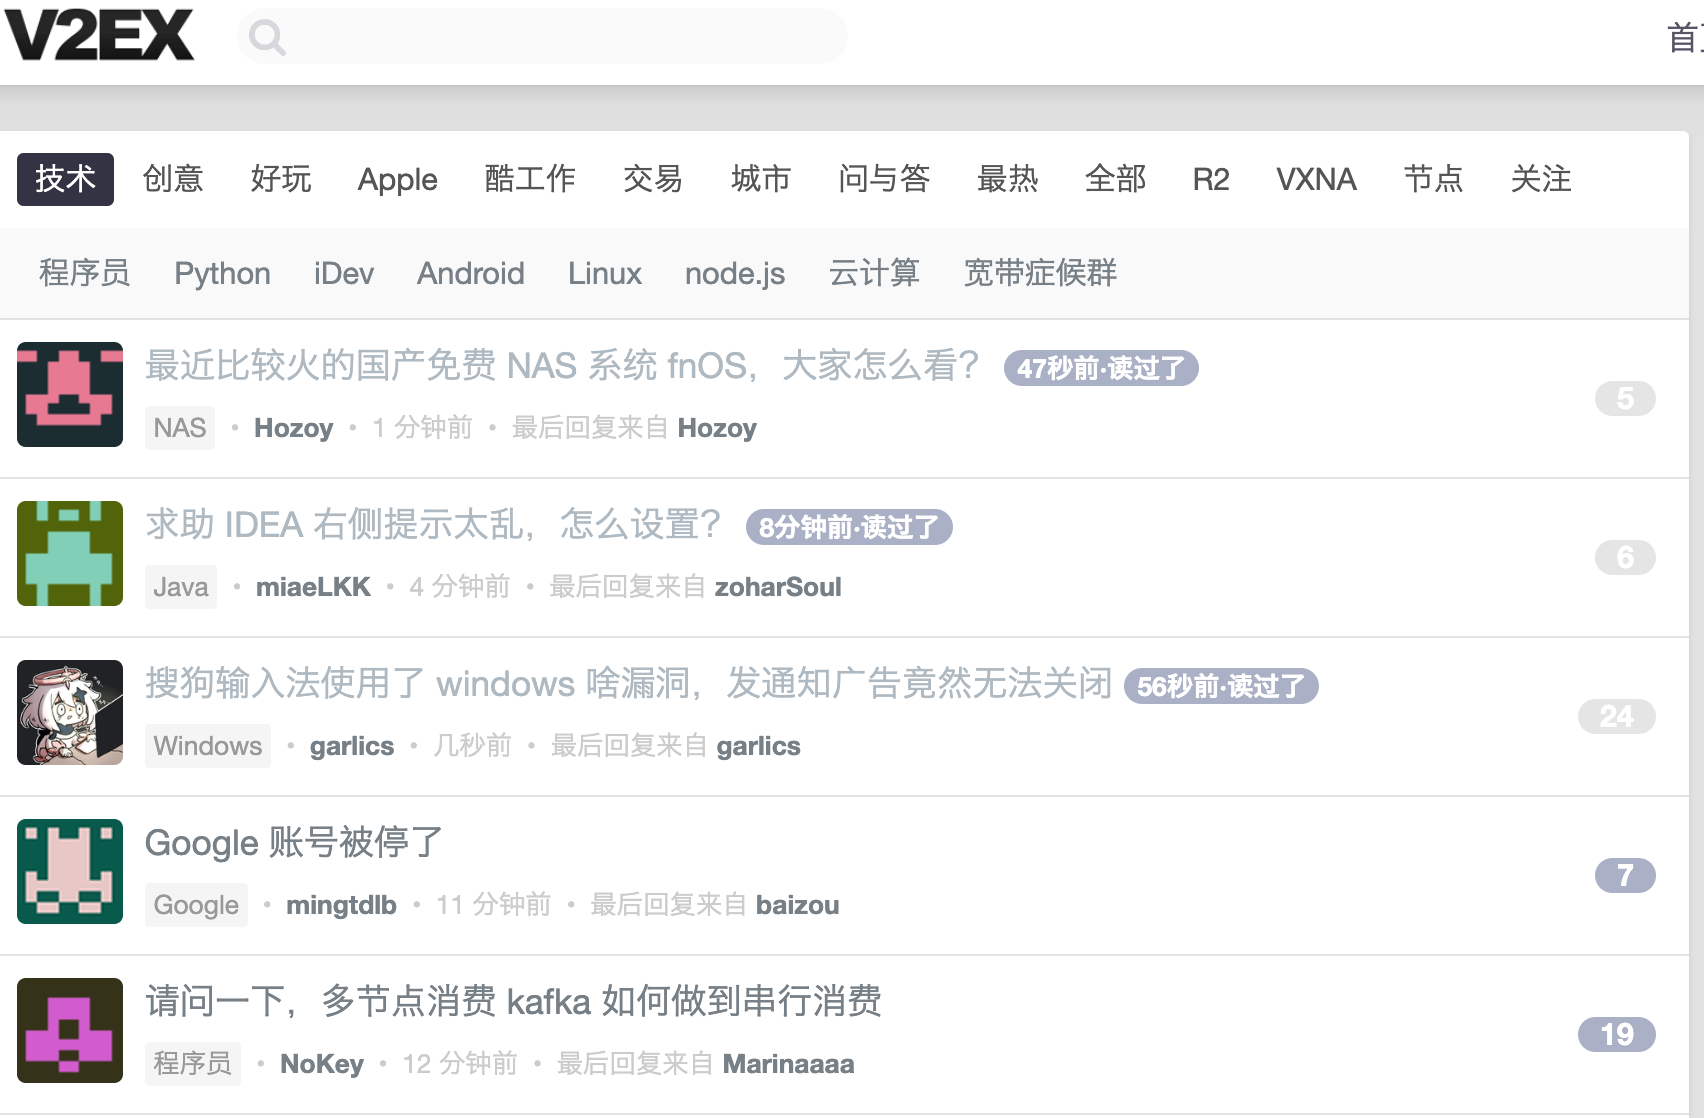Open the 问与答 tab
Viewport: 1704px width, 1118px height.
coord(884,179)
